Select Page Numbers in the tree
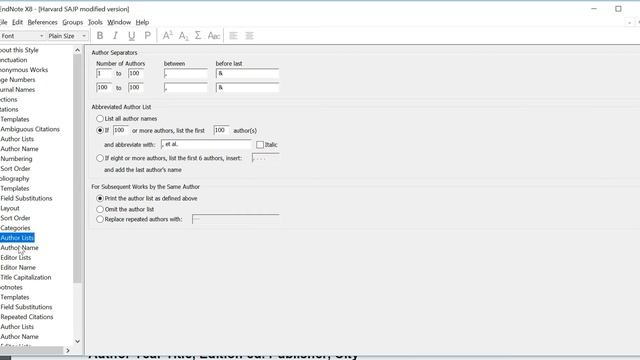This screenshot has height=360, width=640. click(x=18, y=80)
